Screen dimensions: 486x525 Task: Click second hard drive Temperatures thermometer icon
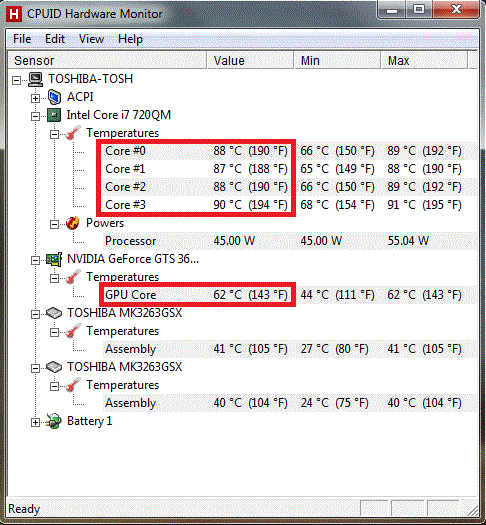[73, 385]
